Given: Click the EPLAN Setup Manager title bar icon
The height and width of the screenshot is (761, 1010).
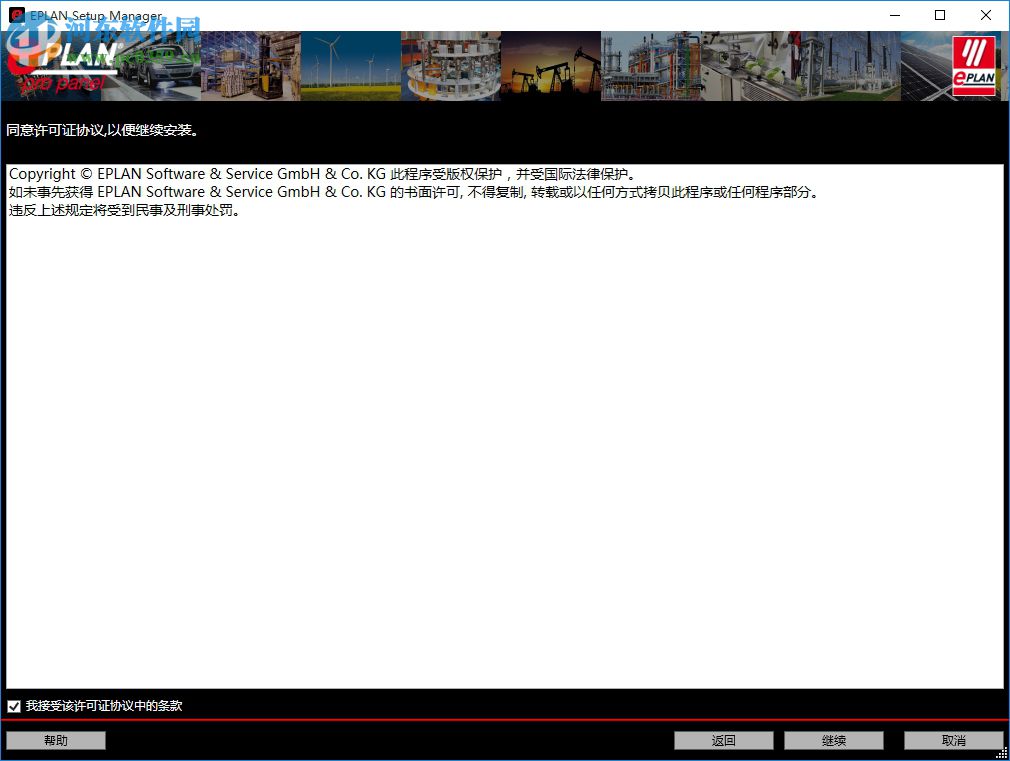Looking at the screenshot, I should click(17, 15).
